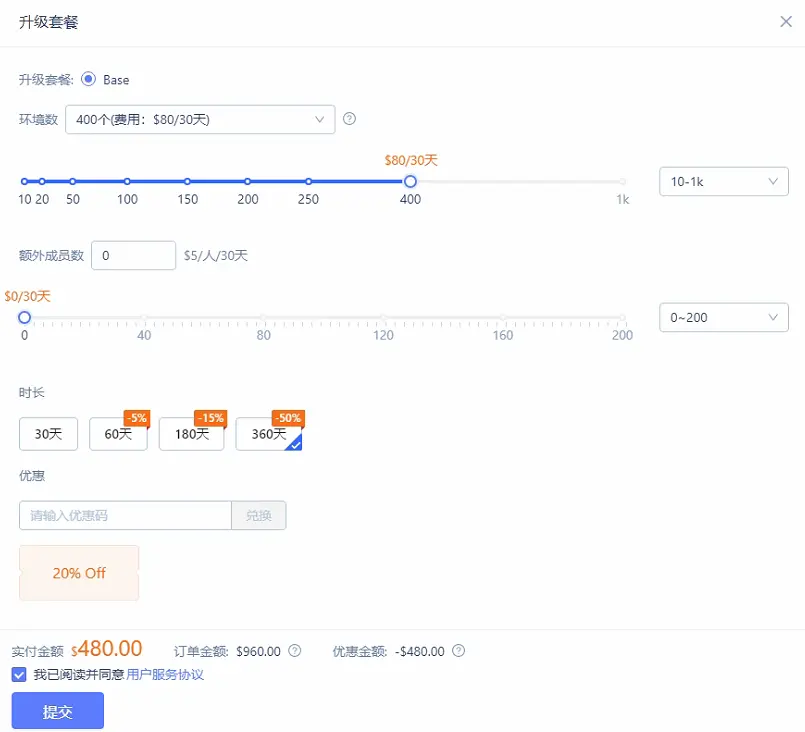Select the Base plan radio button
This screenshot has width=805, height=732.
pos(88,79)
